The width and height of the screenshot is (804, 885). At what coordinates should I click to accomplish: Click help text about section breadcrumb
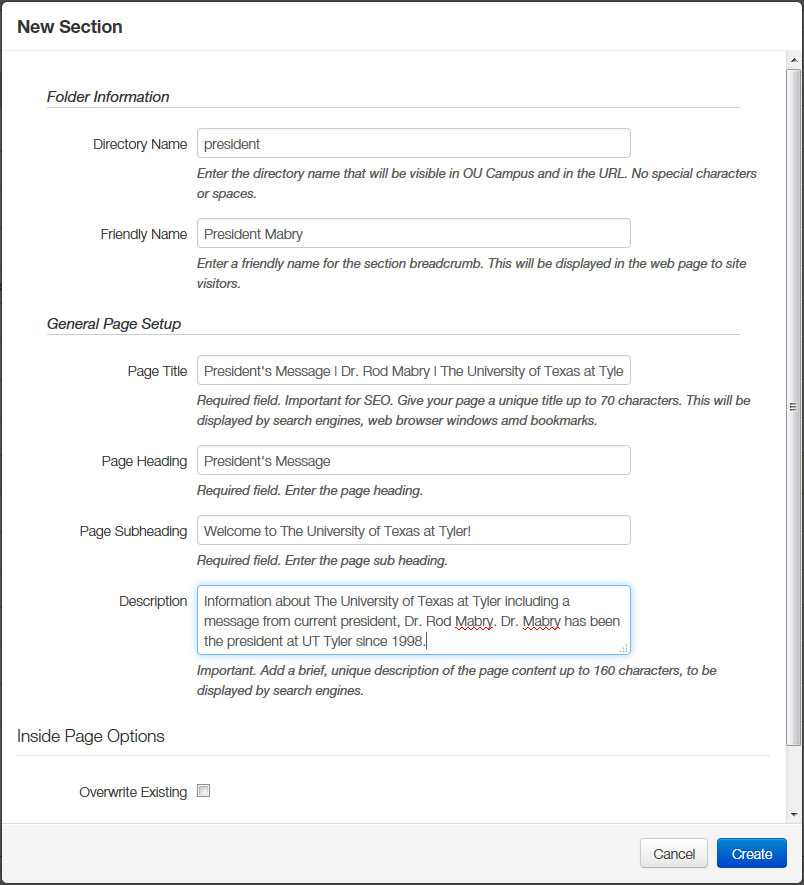(x=471, y=273)
